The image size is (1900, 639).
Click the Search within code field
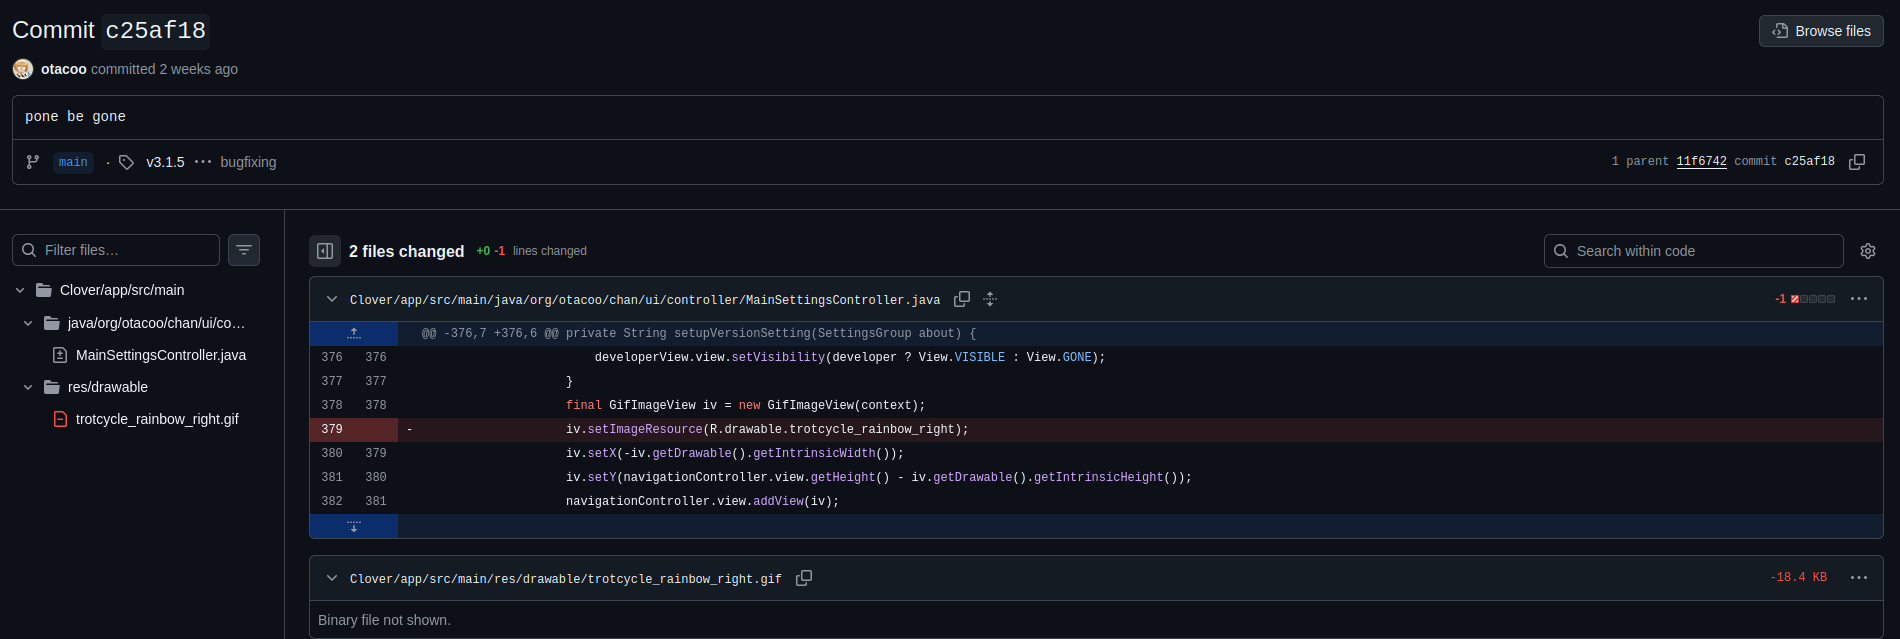[x=1694, y=251]
